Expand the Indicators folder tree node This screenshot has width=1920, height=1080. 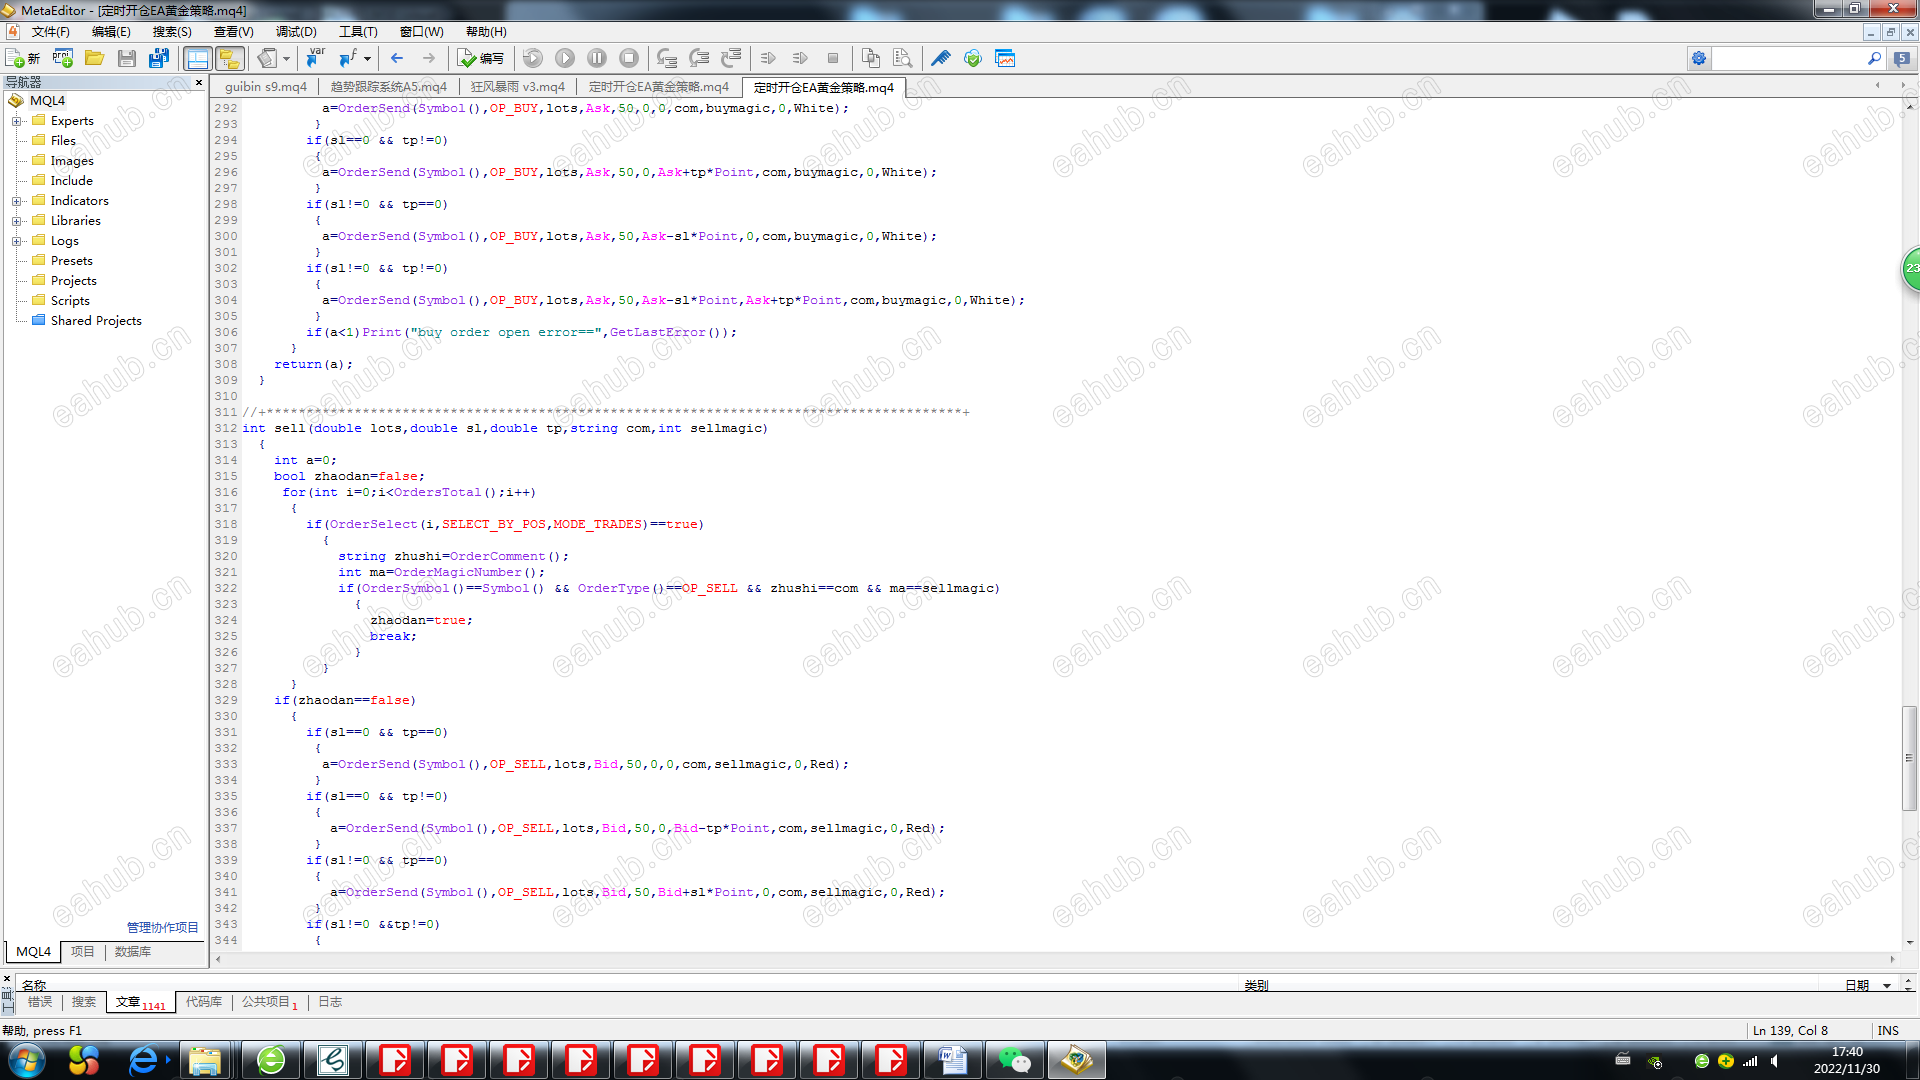tap(16, 201)
